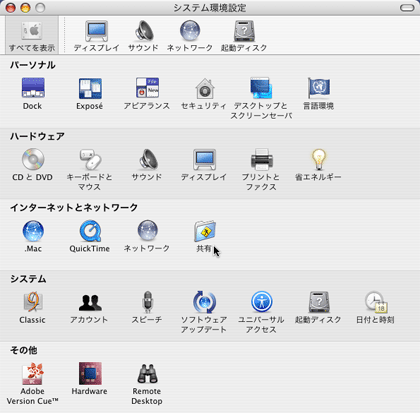Open the 言語環境 flag icon

tap(319, 88)
